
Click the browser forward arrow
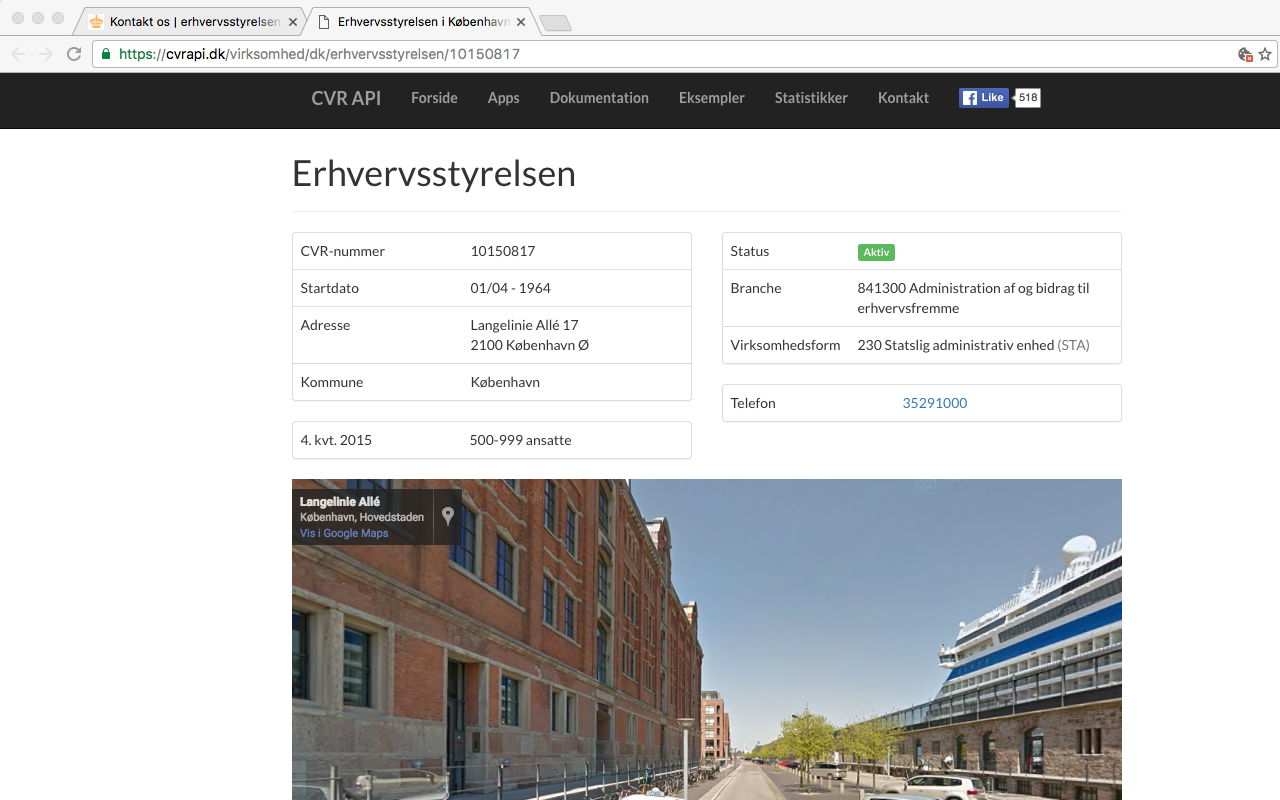[46, 54]
